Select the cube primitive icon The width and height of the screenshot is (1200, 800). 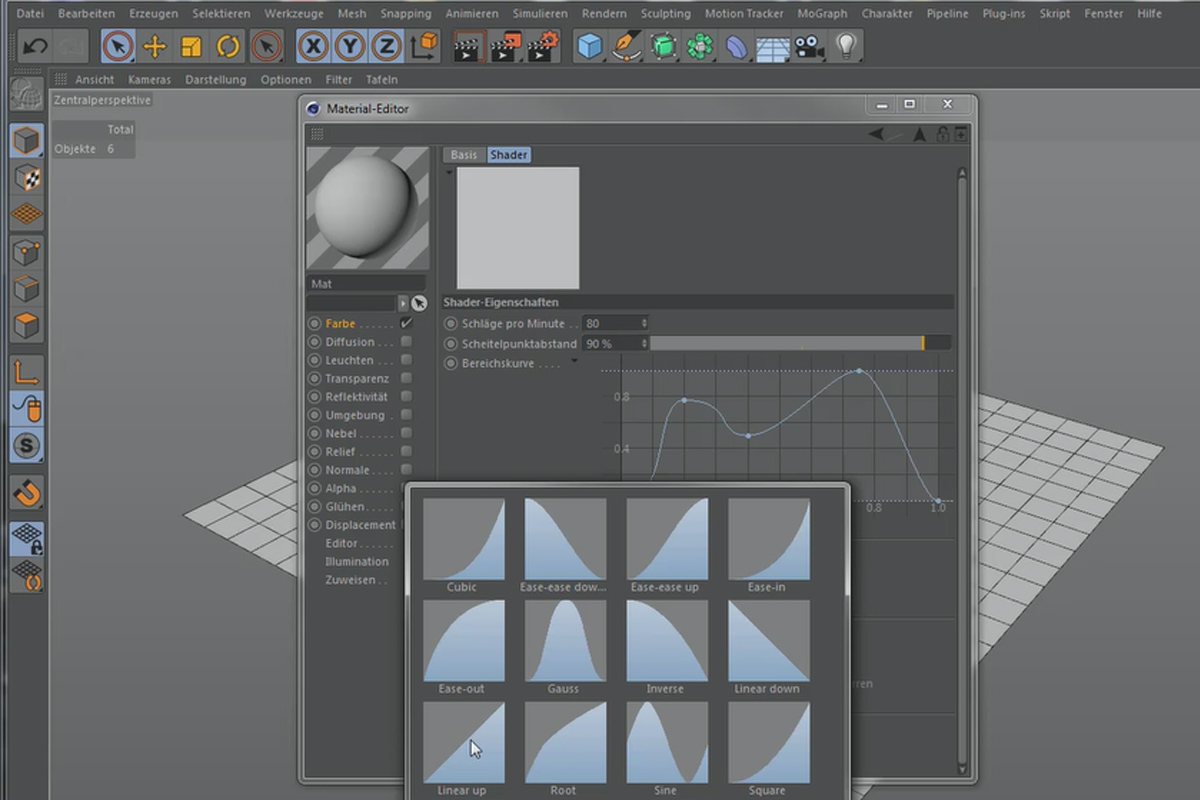pyautogui.click(x=589, y=45)
